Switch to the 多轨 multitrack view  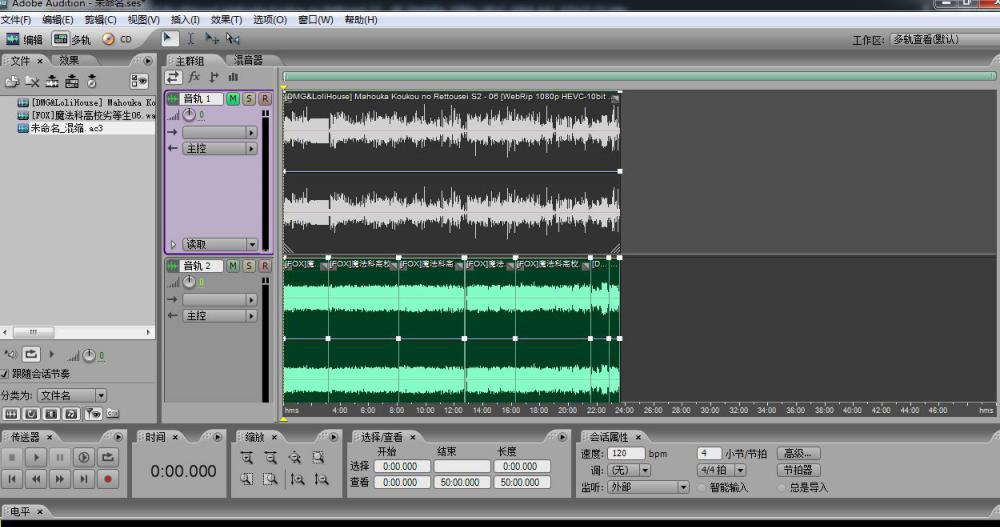click(x=71, y=40)
